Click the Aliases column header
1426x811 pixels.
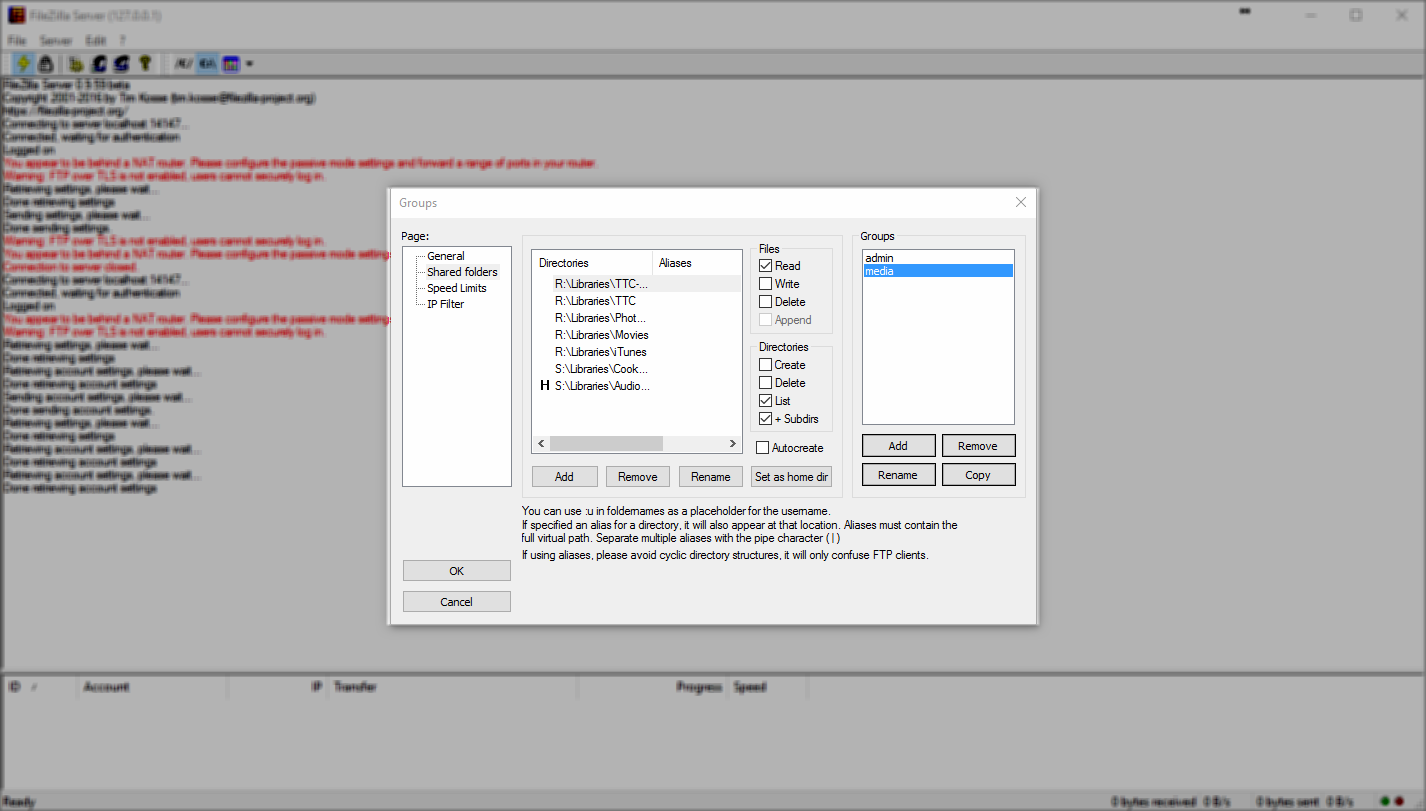coord(697,263)
